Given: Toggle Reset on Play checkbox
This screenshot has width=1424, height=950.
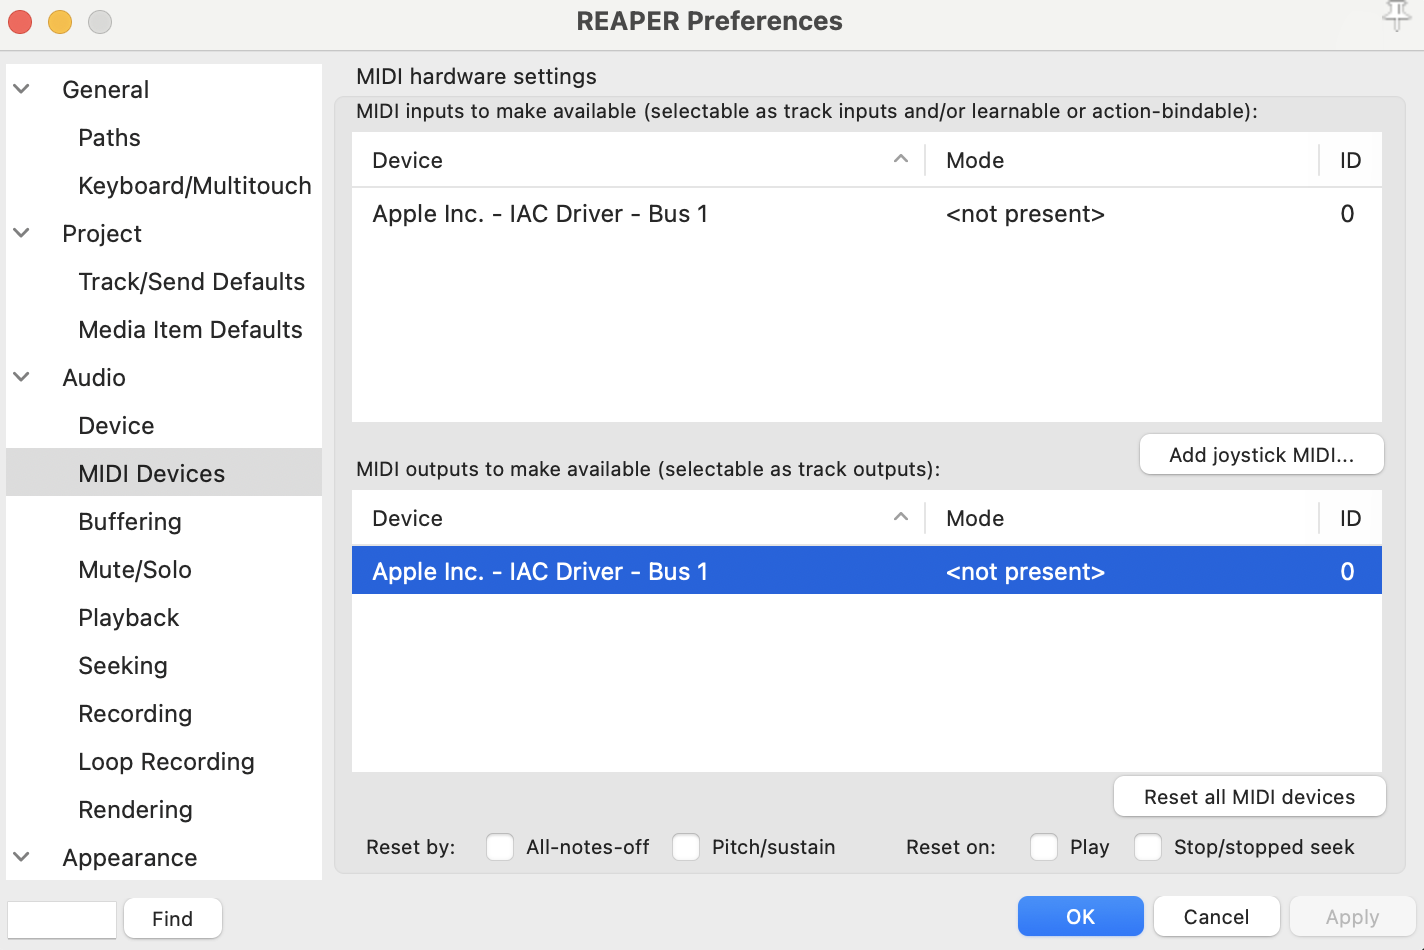Looking at the screenshot, I should (1044, 847).
